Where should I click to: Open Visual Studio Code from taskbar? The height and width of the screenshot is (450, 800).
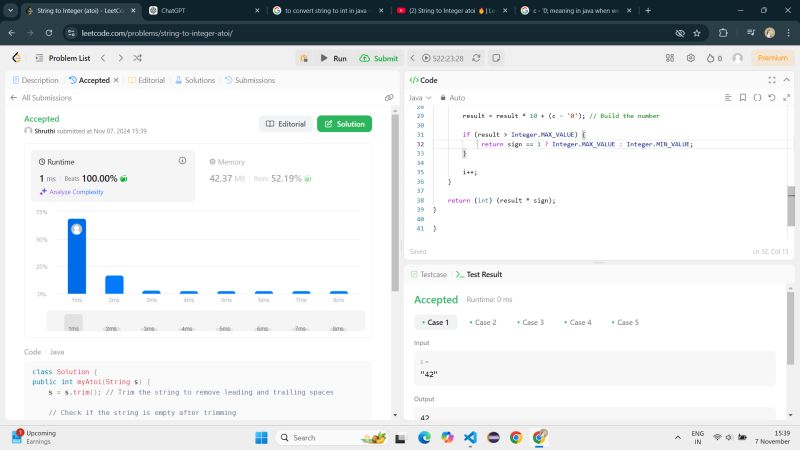coord(470,438)
